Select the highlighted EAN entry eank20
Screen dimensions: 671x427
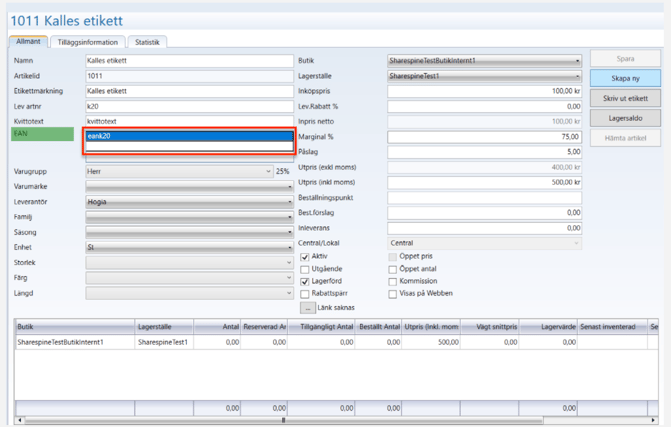189,136
